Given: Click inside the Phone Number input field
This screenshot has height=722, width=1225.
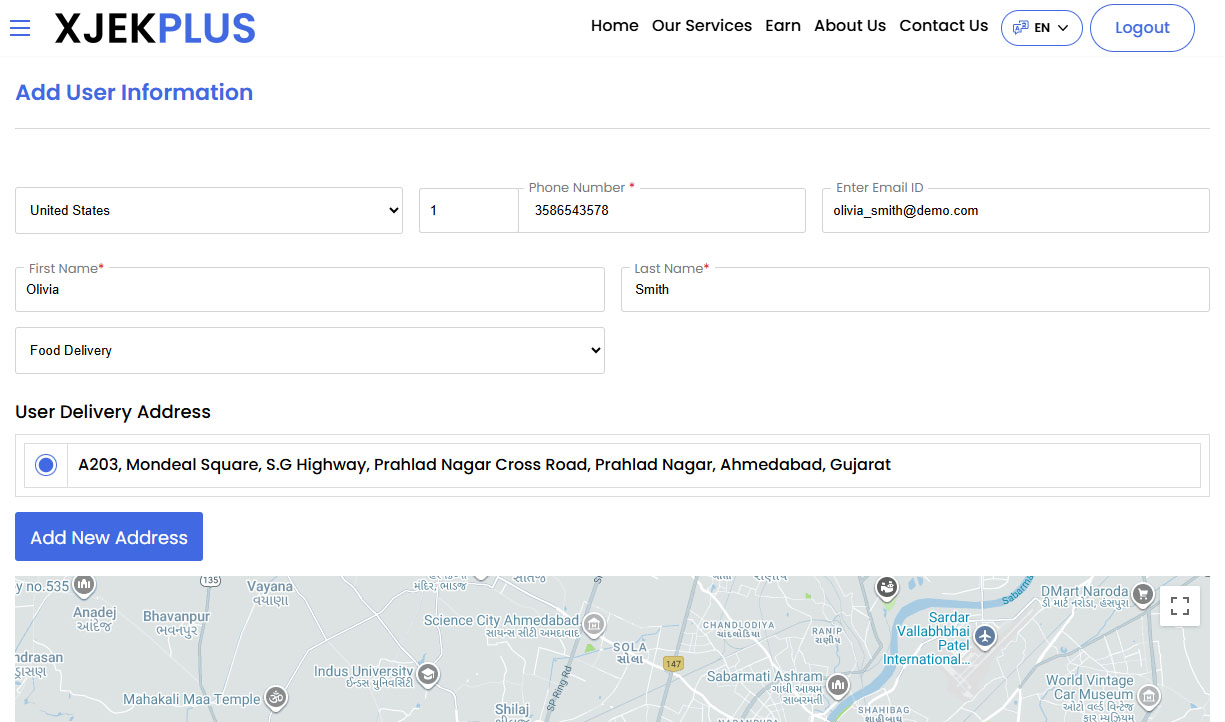Looking at the screenshot, I should [x=662, y=210].
